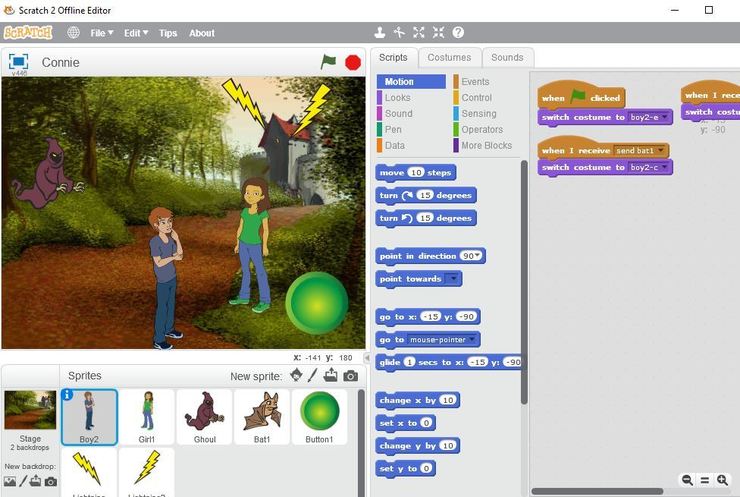Choose new sprite from library icon
The height and width of the screenshot is (497, 740).
296,375
